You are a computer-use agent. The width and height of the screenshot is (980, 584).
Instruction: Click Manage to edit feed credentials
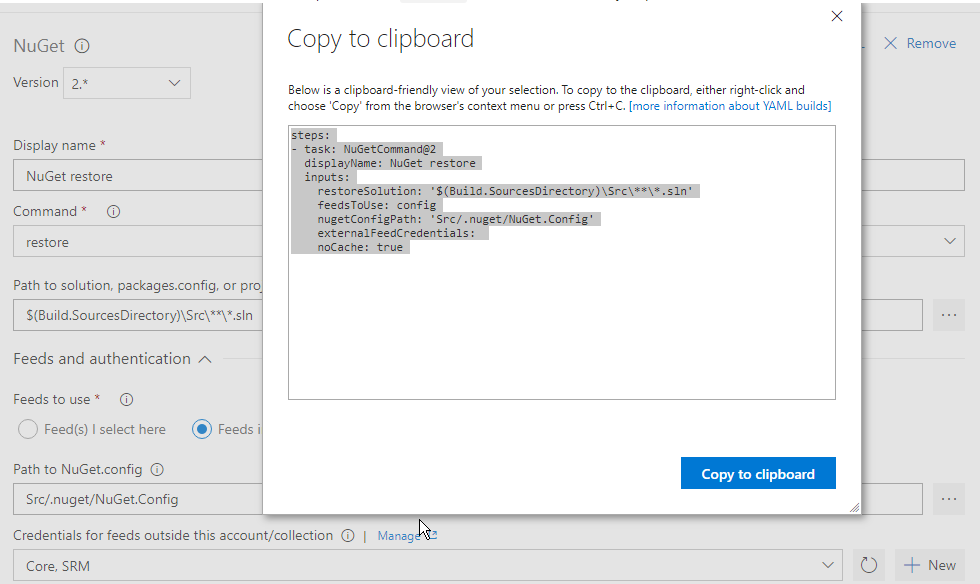coord(399,535)
